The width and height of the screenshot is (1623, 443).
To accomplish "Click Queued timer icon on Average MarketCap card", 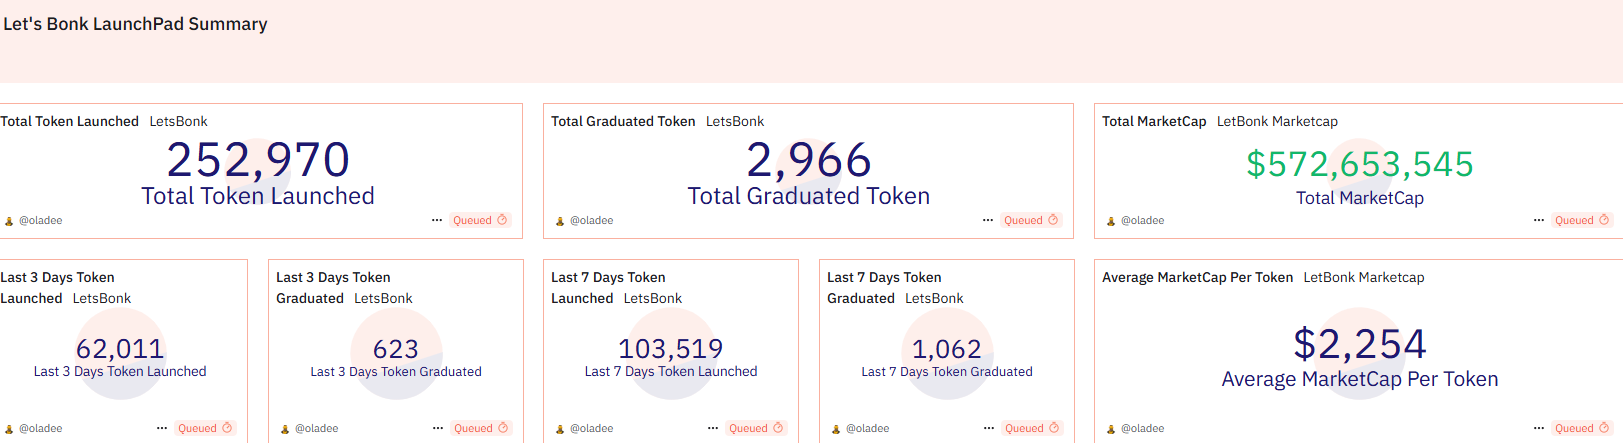I will point(1603,428).
